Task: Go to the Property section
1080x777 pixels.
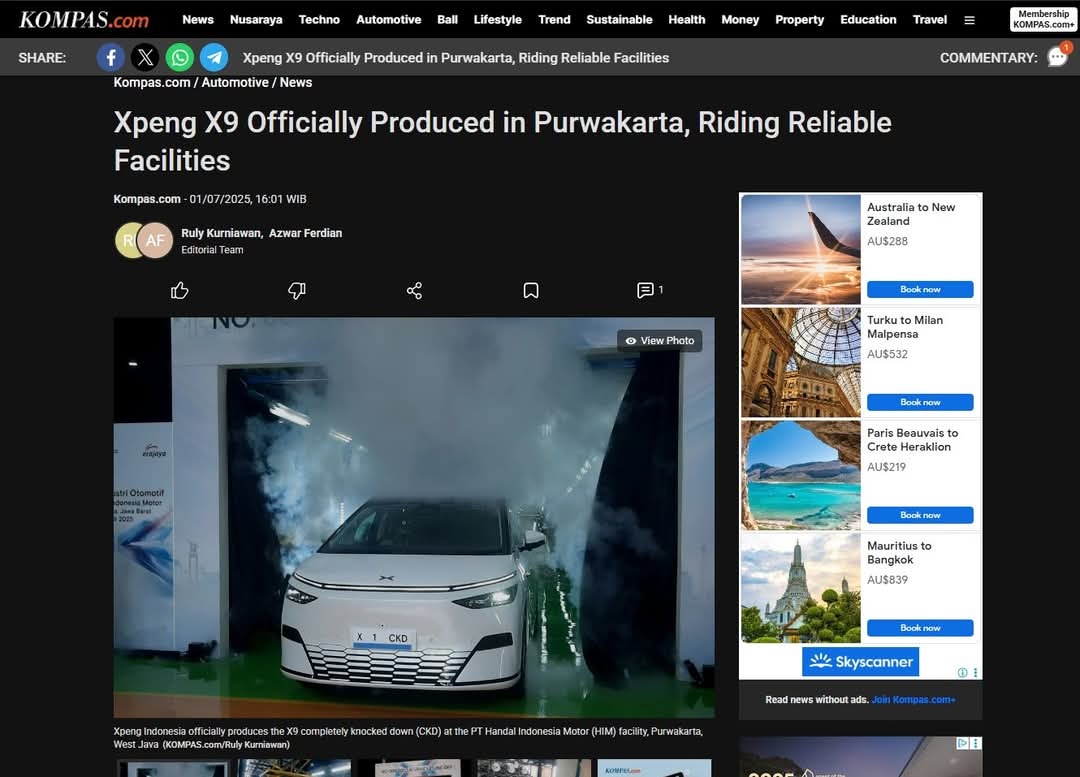Action: pyautogui.click(x=799, y=20)
